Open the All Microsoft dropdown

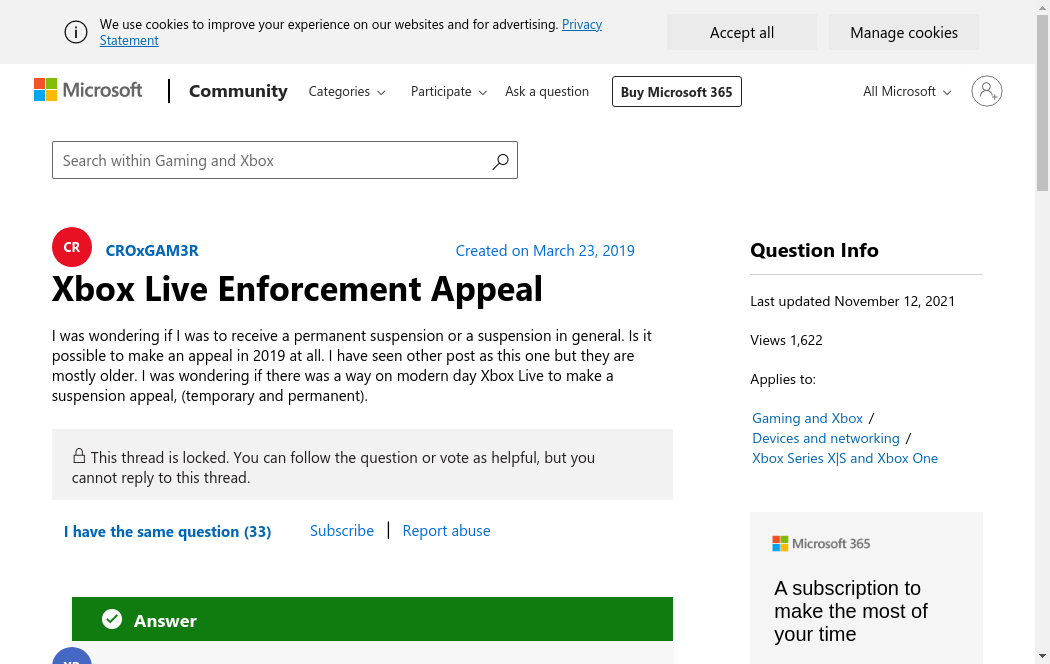point(907,92)
